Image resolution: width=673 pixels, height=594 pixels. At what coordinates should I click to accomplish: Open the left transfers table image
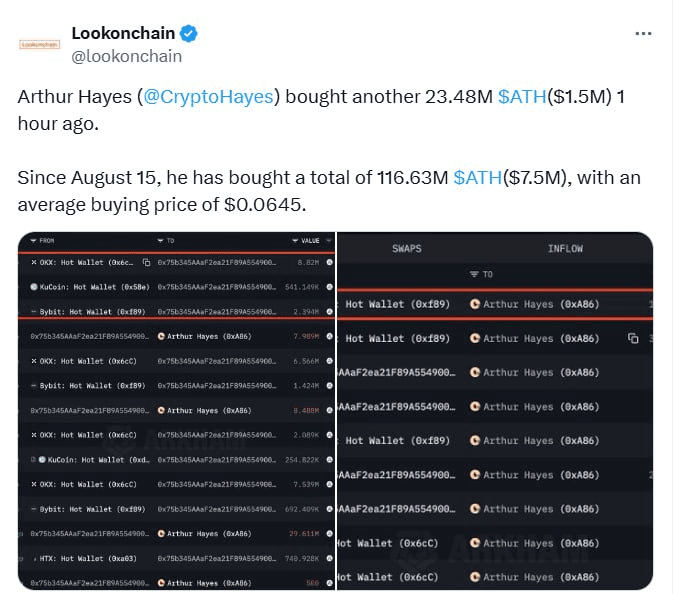point(176,420)
